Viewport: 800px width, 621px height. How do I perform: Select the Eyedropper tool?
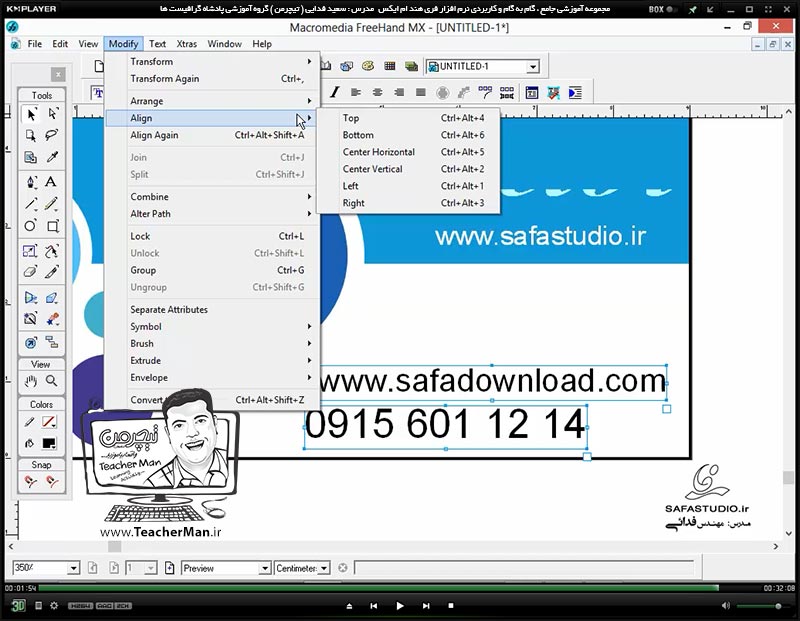(52, 157)
